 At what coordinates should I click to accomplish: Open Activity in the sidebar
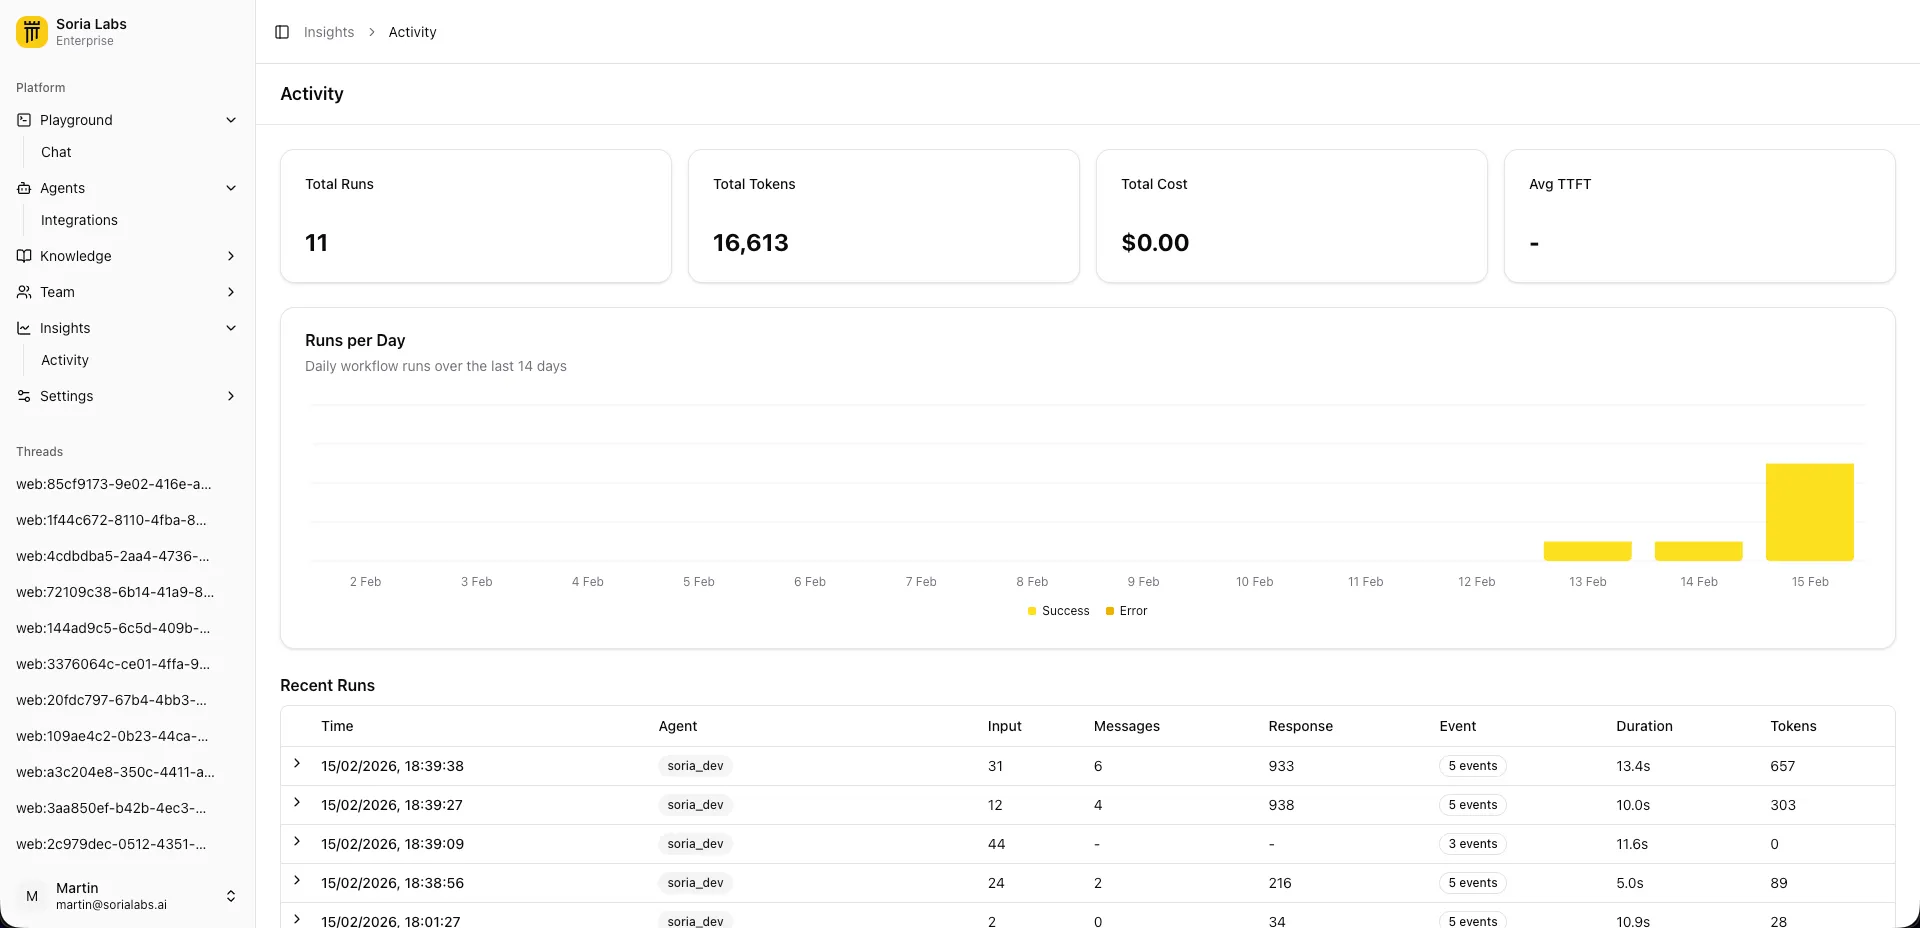[x=64, y=360]
